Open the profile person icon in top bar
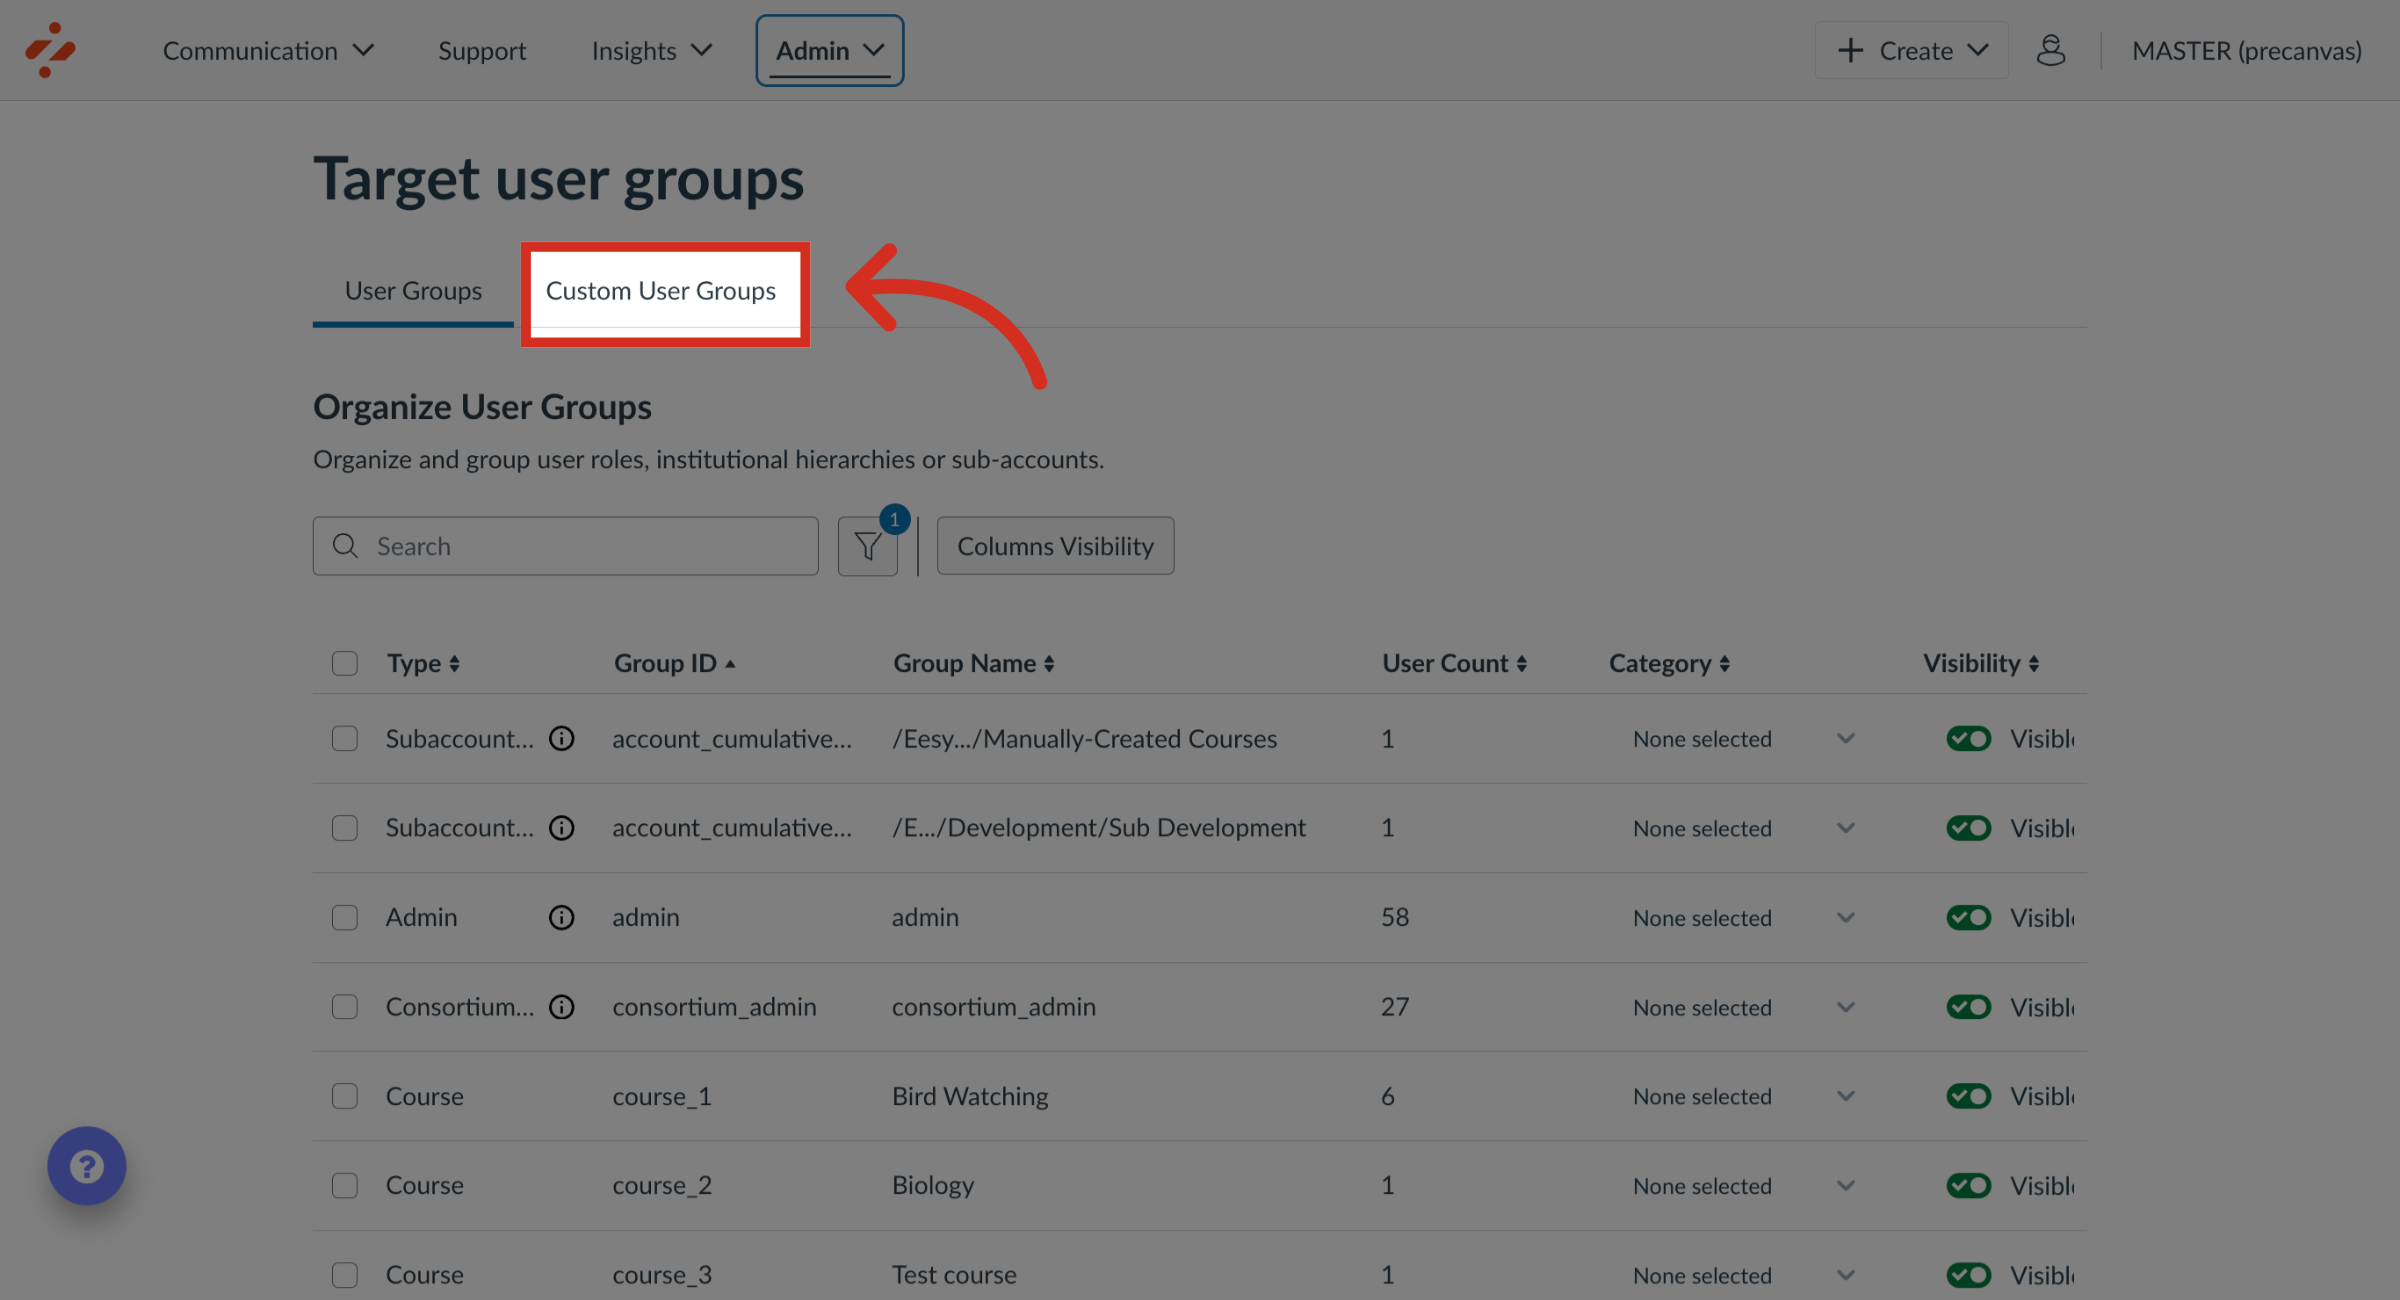This screenshot has width=2400, height=1300. pos(2051,50)
